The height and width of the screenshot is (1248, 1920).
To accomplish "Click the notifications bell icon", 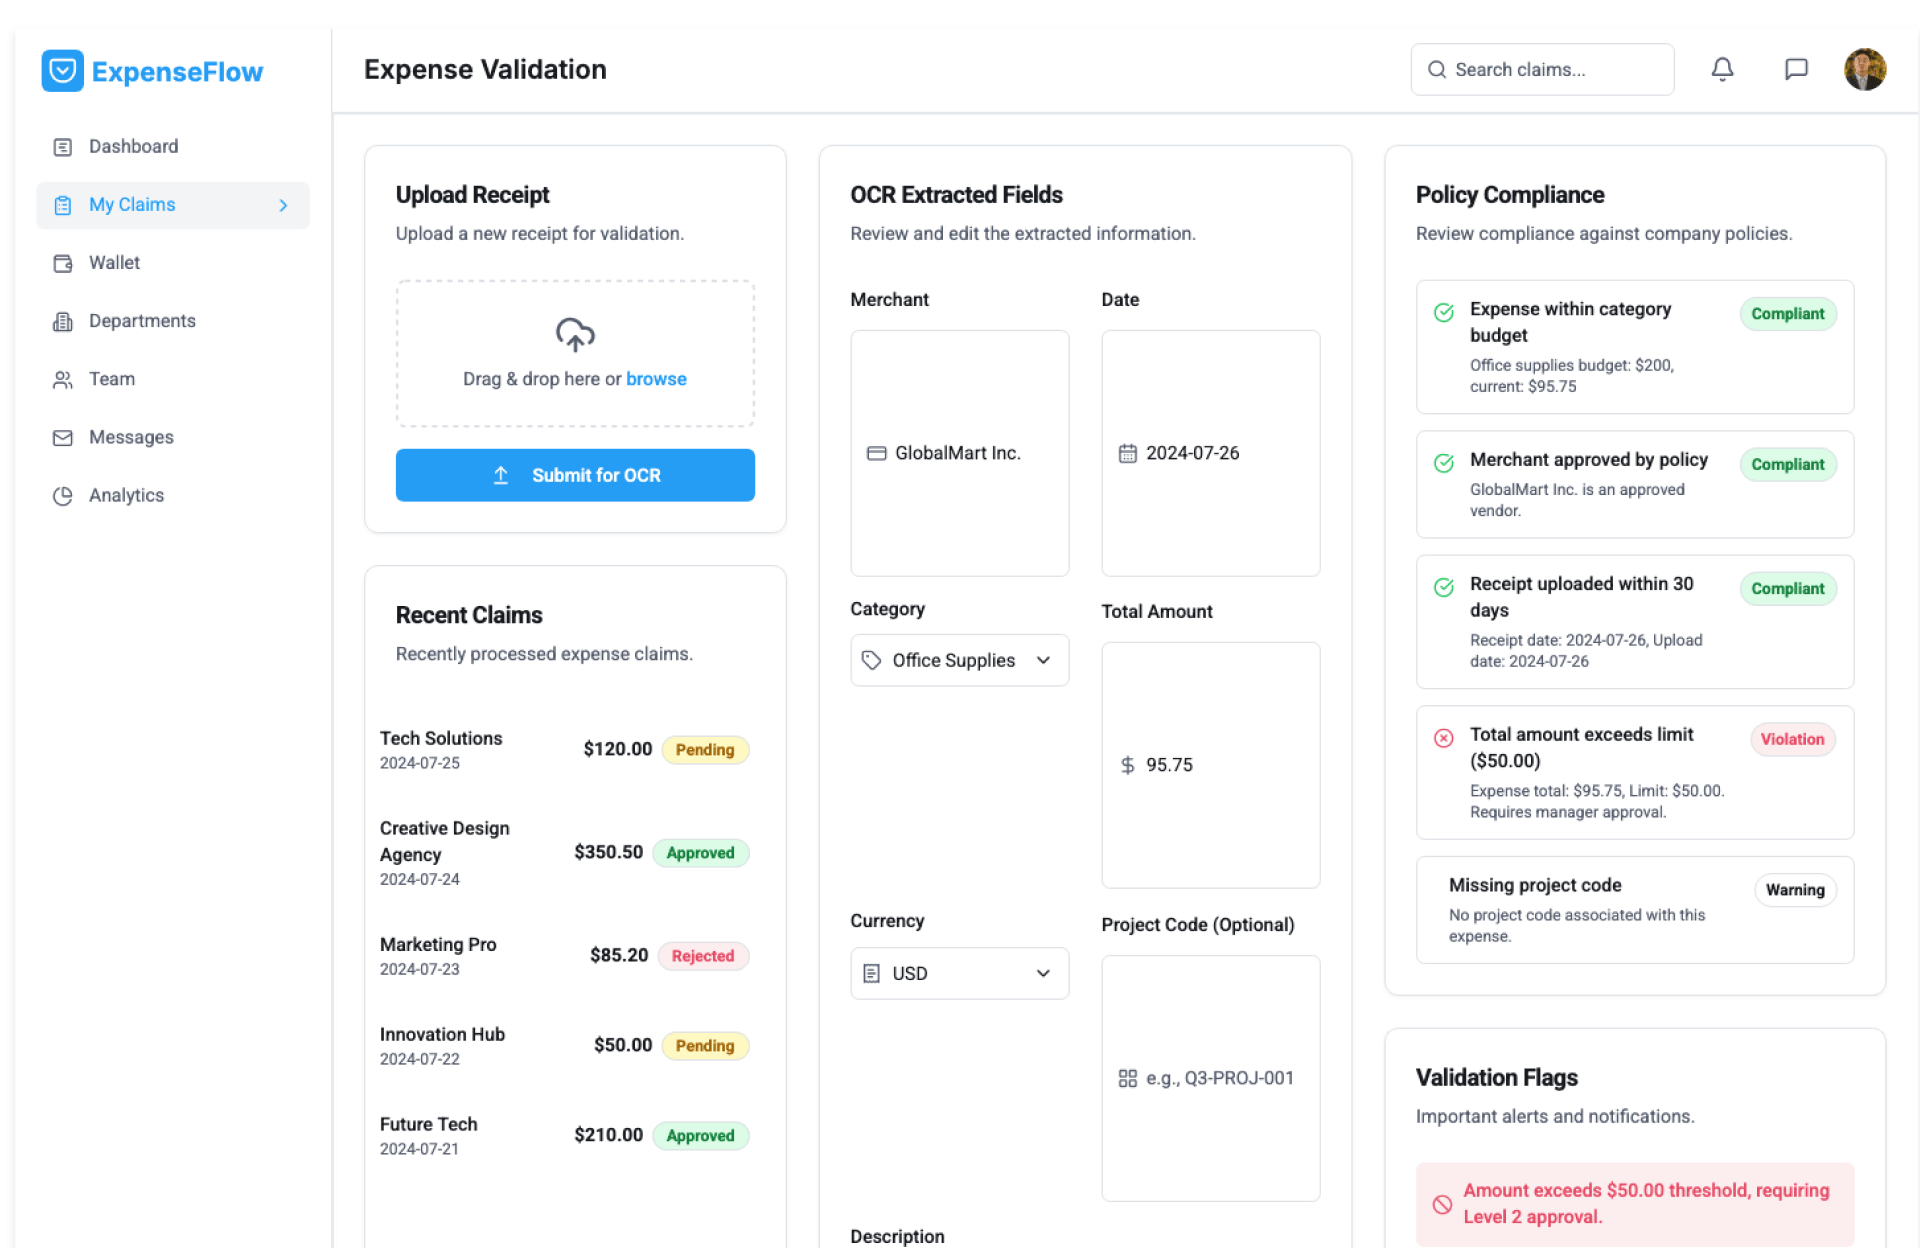I will pyautogui.click(x=1722, y=69).
